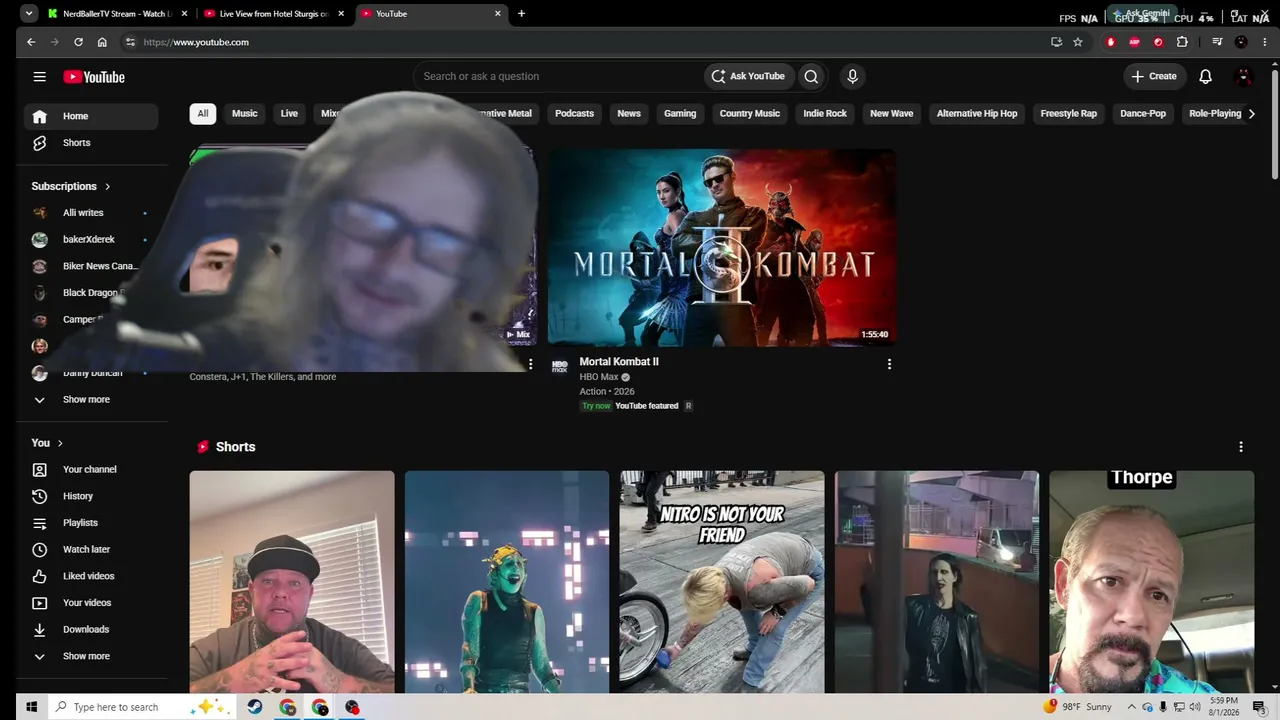Open a new browser tab
The image size is (1280, 720).
tap(521, 14)
